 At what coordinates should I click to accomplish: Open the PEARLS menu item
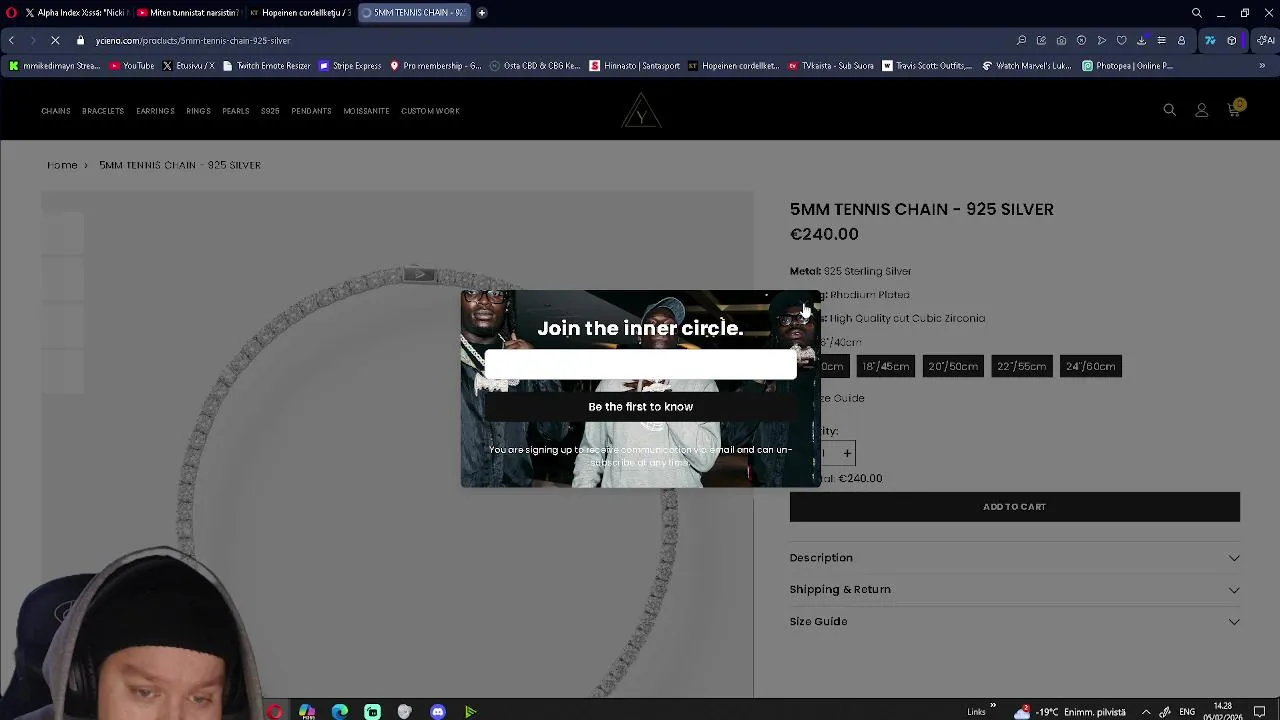(x=236, y=111)
